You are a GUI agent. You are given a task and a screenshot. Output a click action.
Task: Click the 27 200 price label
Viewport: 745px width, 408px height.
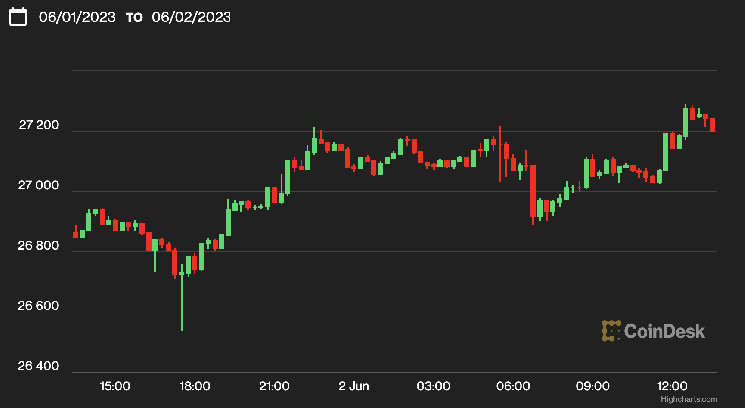coord(38,127)
